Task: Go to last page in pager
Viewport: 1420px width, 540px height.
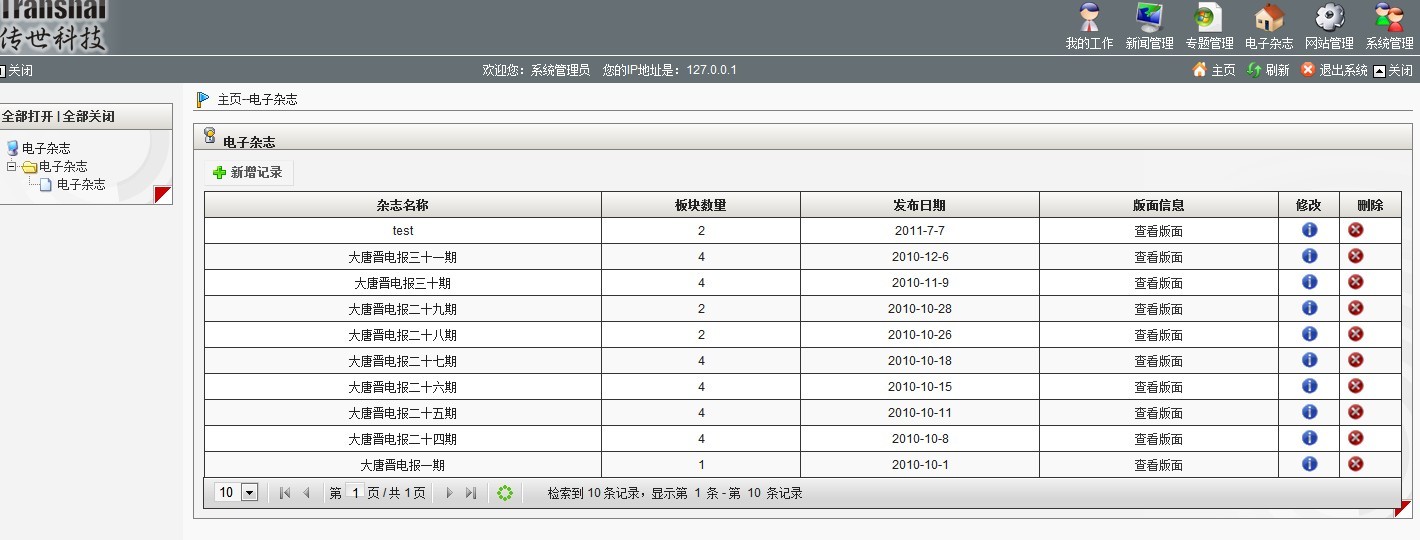Action: (x=470, y=493)
